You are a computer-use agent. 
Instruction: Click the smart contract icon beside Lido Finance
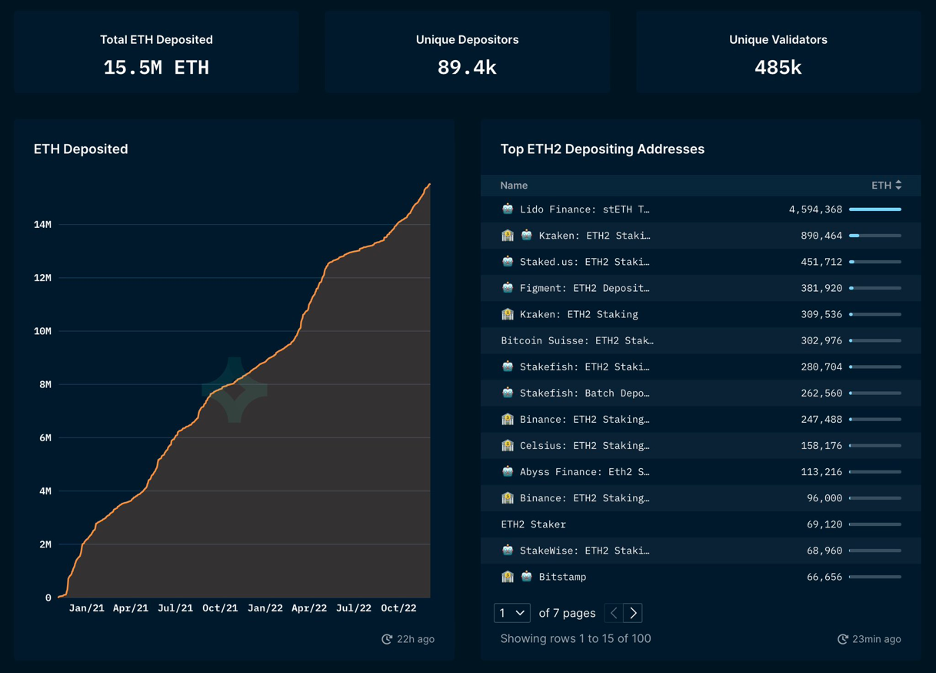[507, 209]
